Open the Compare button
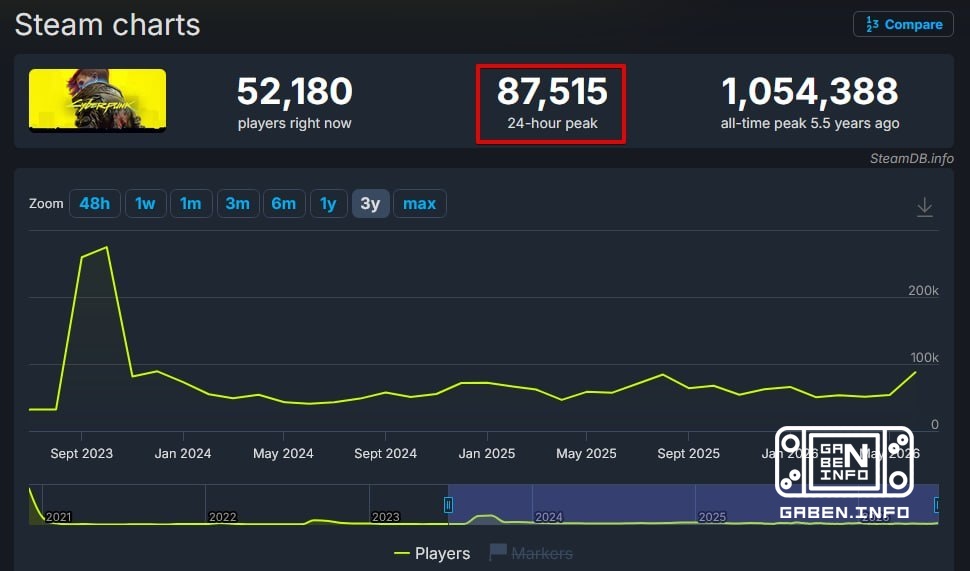Screen dimensions: 970x571 pos(903,24)
